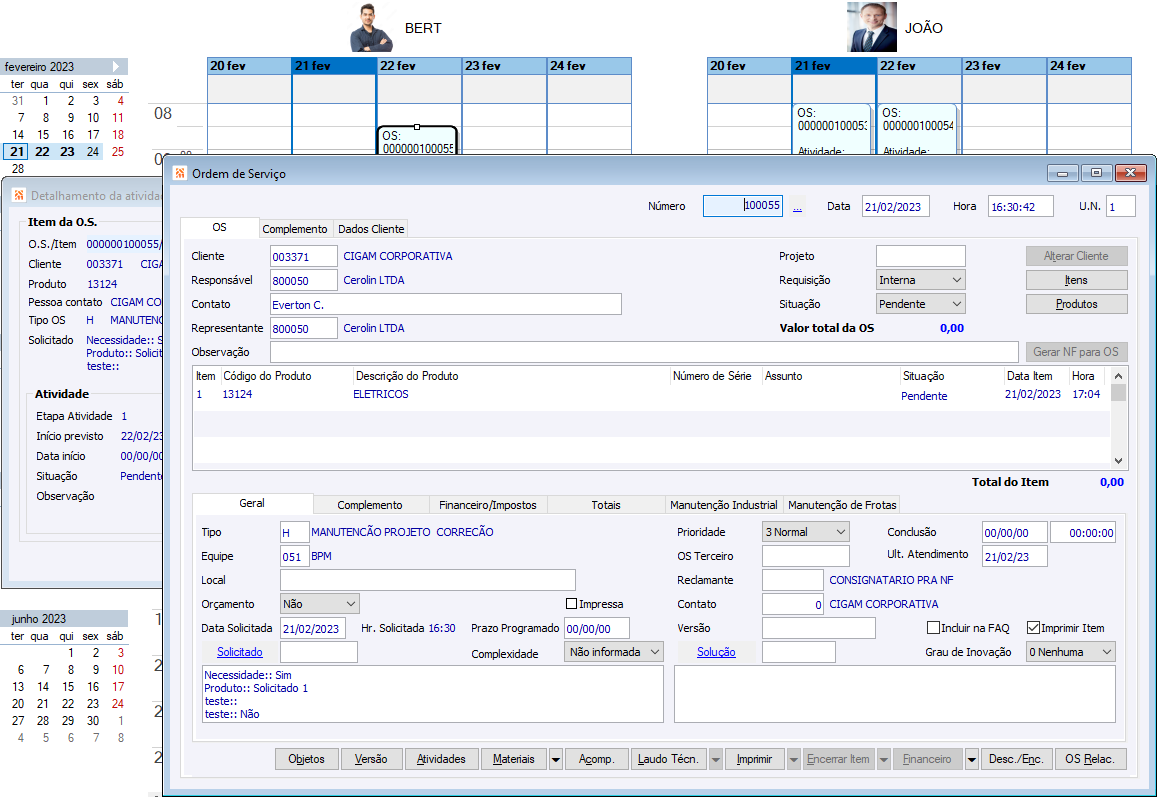1157x797 pixels.
Task: Open the Situação dropdown showing Pendente
Action: 921,304
